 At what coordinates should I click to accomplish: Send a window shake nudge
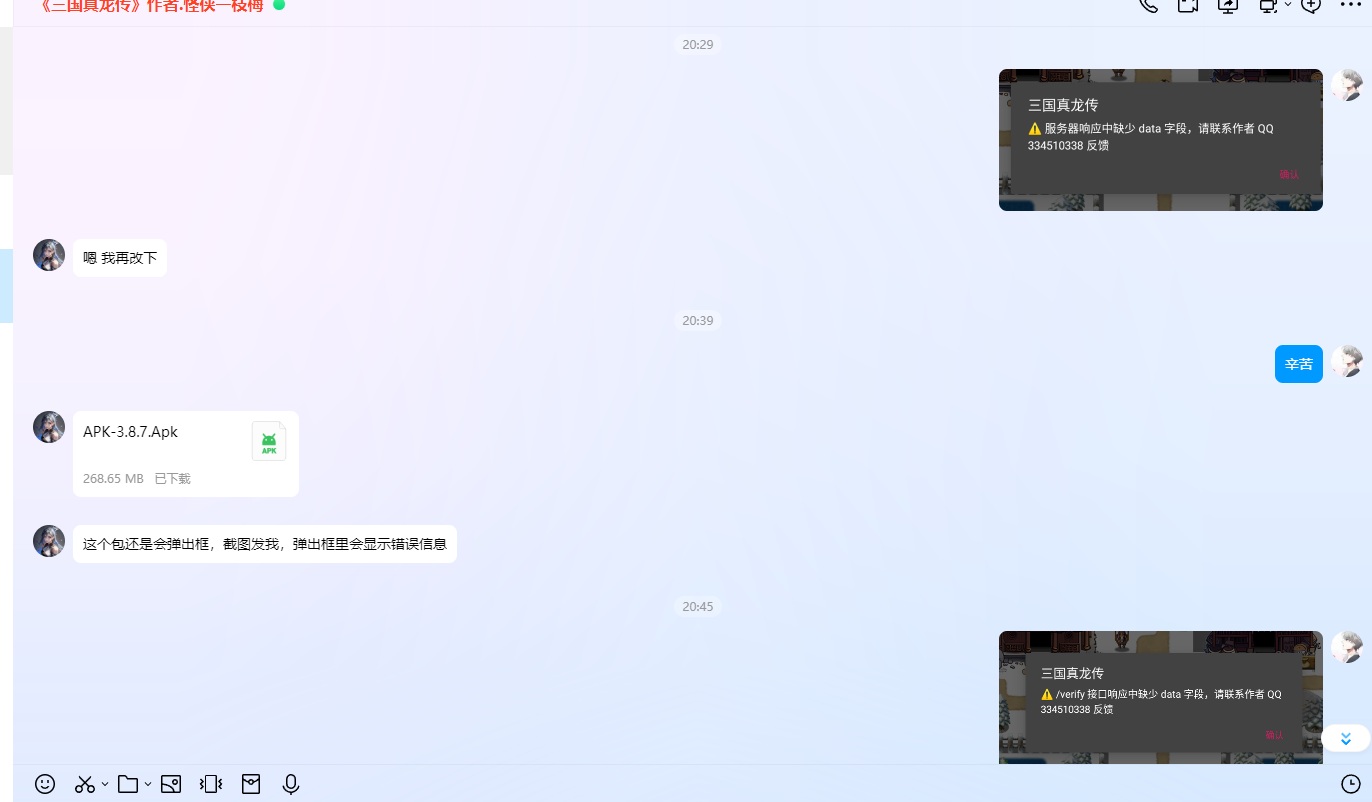(211, 784)
